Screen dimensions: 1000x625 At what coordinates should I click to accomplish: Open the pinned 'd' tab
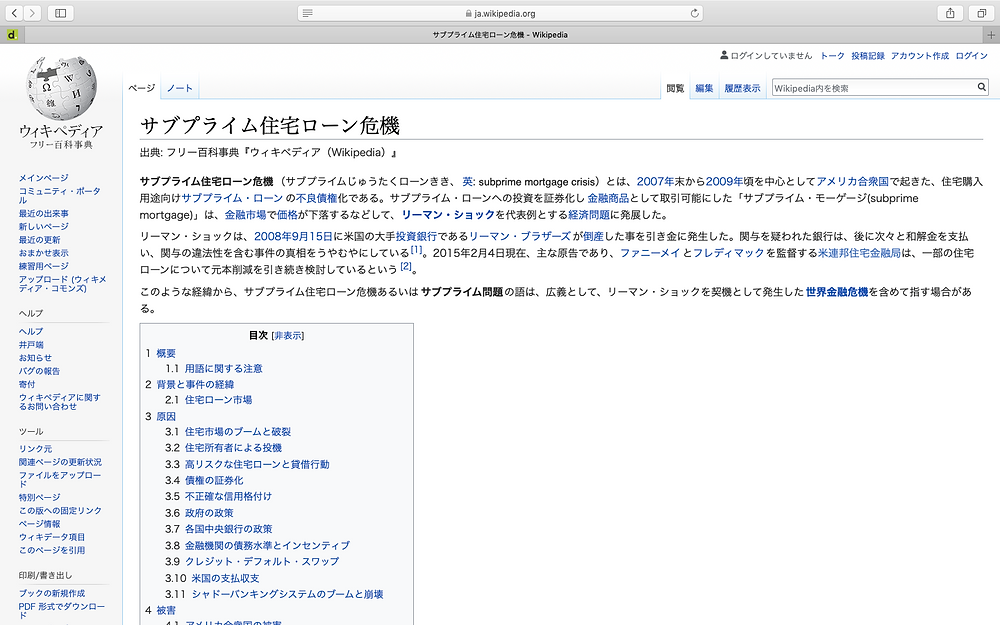[x=12, y=35]
